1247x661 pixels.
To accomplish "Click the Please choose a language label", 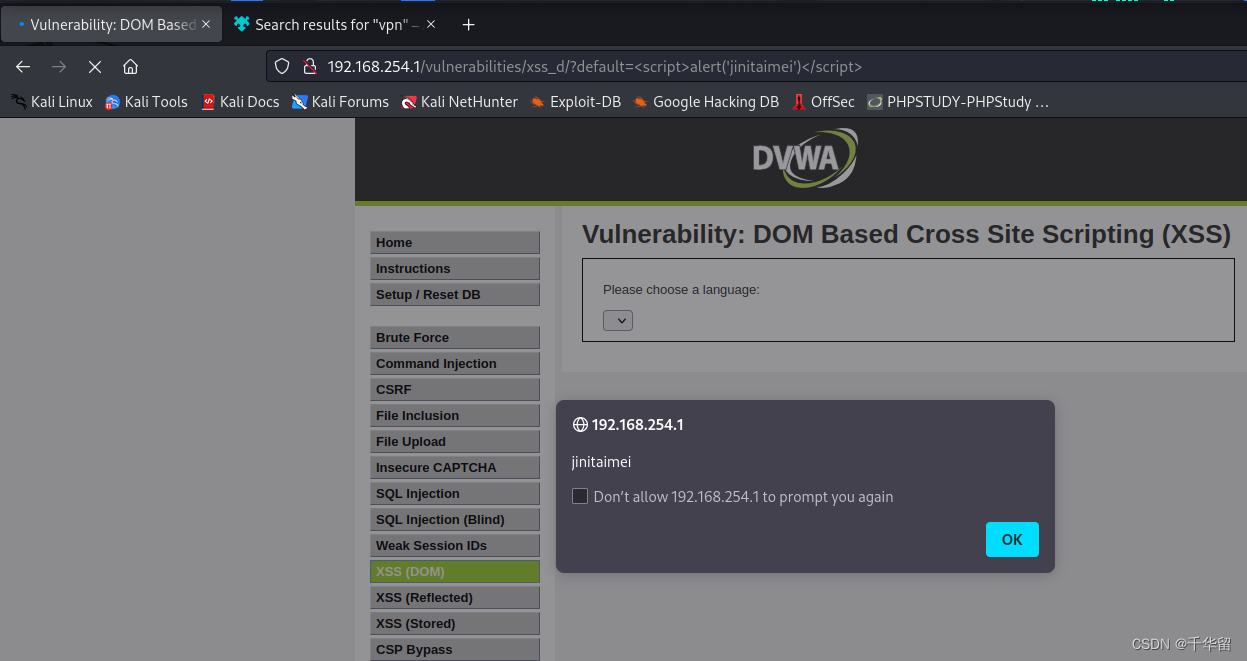I will coord(681,289).
